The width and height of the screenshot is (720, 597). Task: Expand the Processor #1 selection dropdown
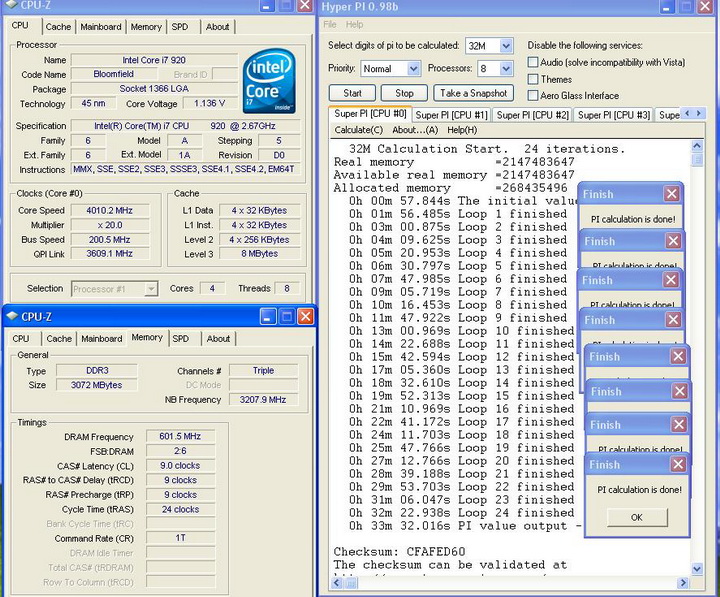click(151, 289)
